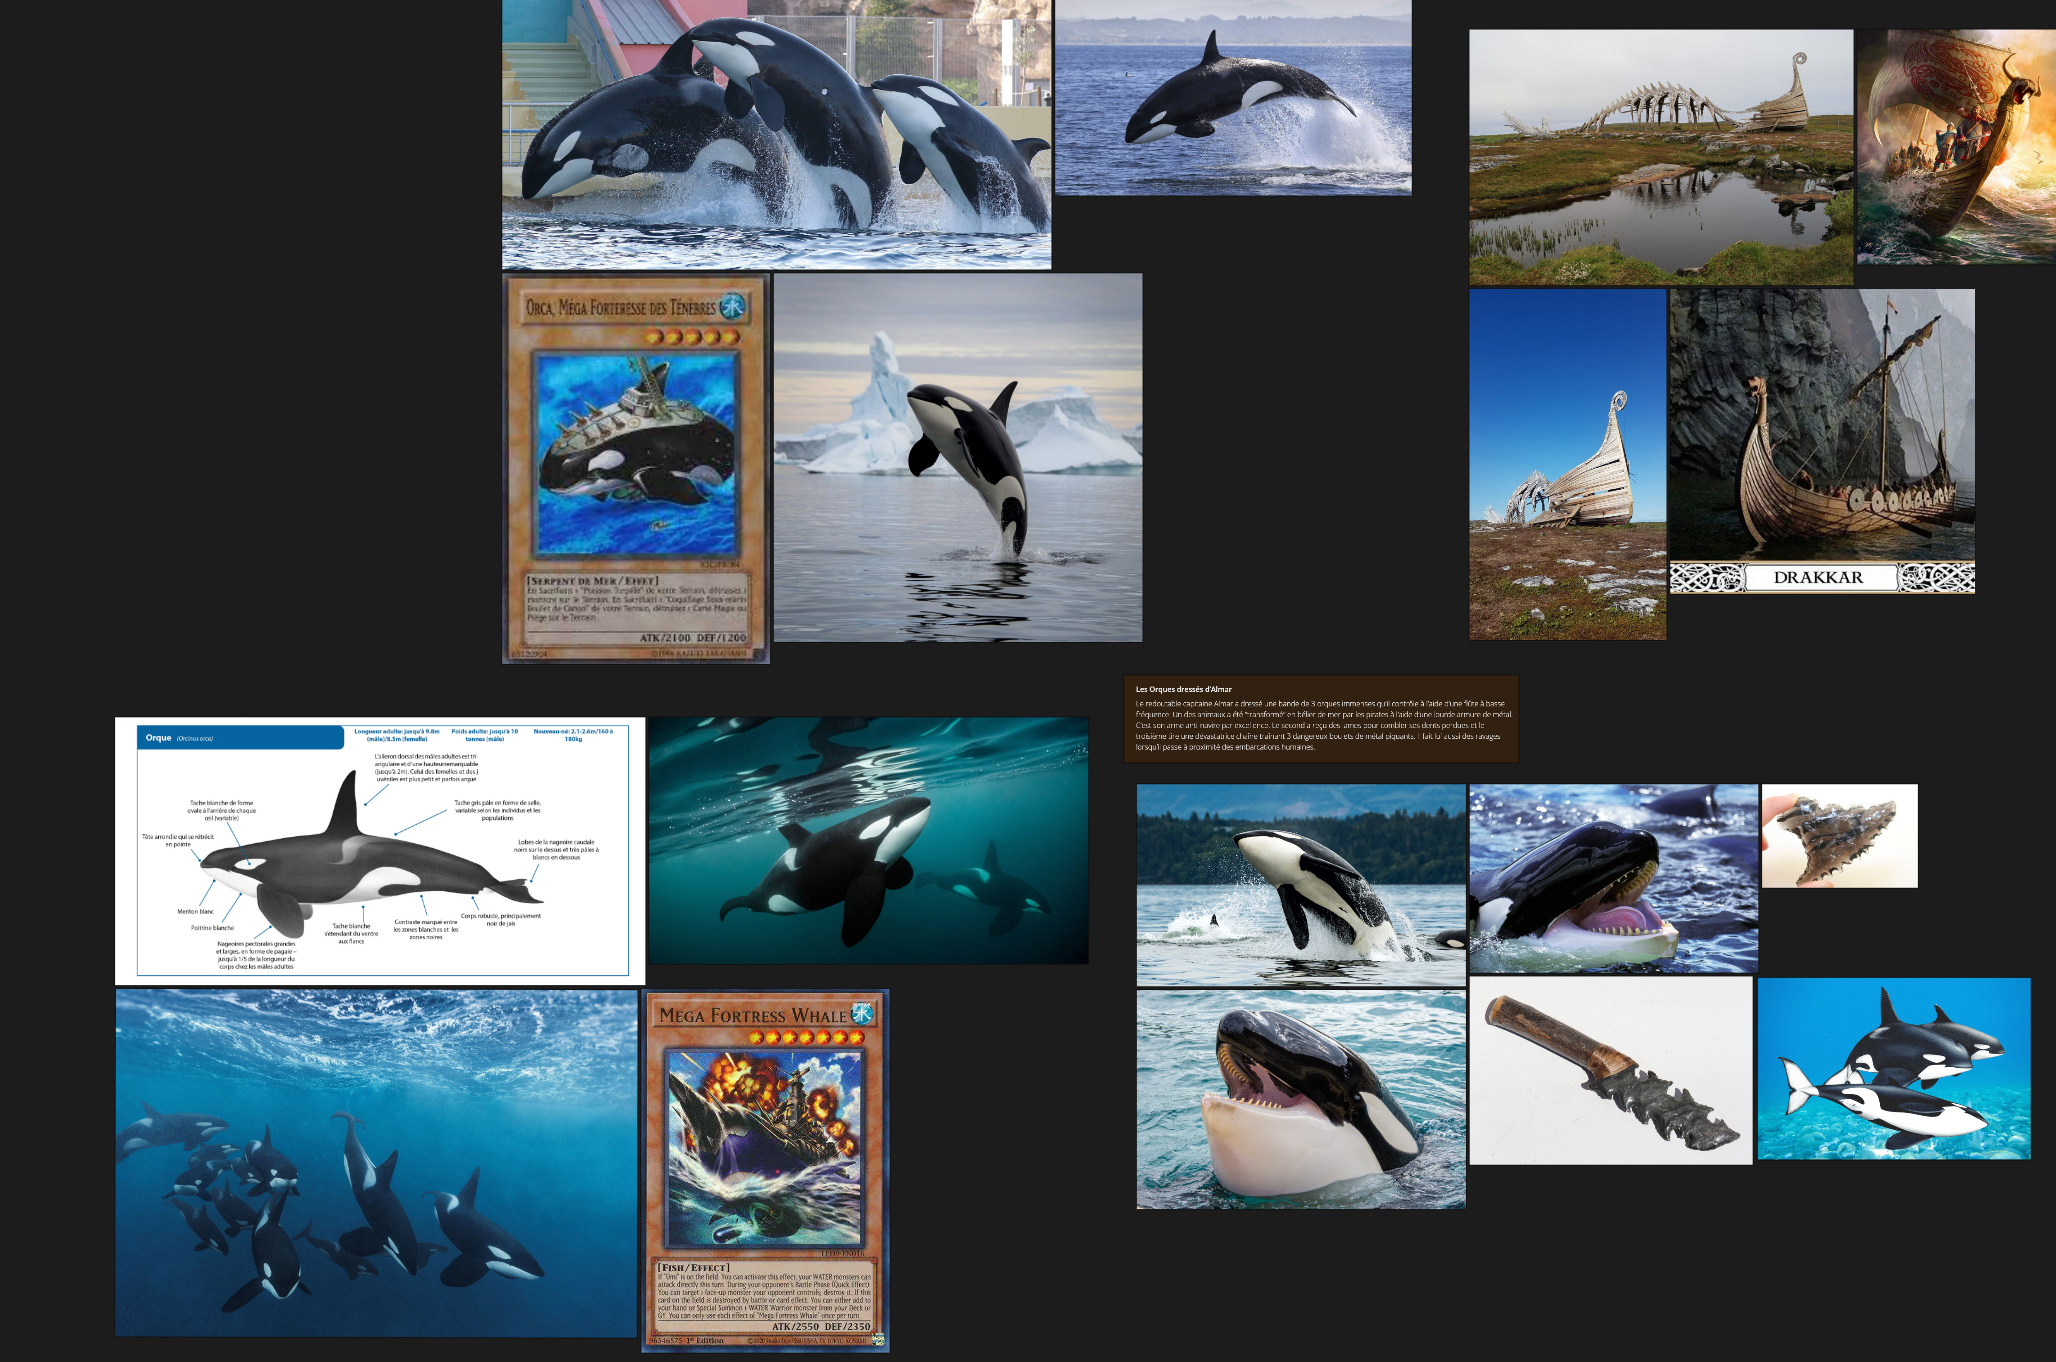This screenshot has height=1362, width=2056.
Task: Select the Mega Fortress Whale card
Action: coord(765,1170)
